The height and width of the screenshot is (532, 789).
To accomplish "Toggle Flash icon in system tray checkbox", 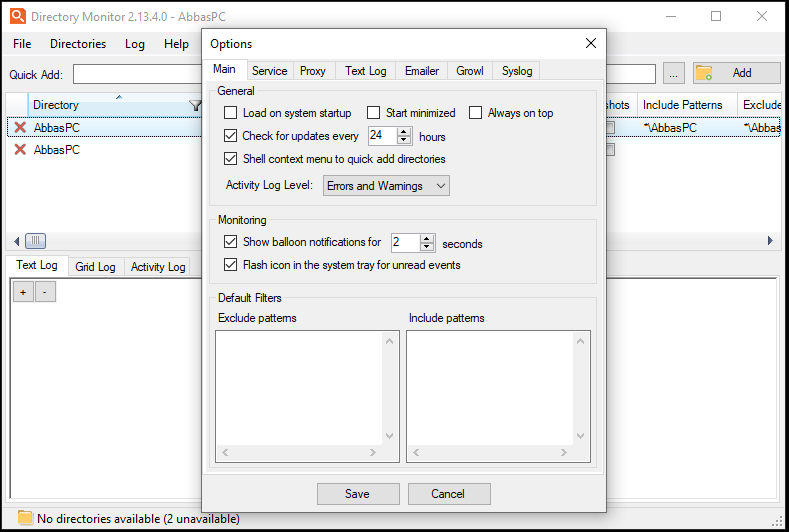I will tap(230, 265).
